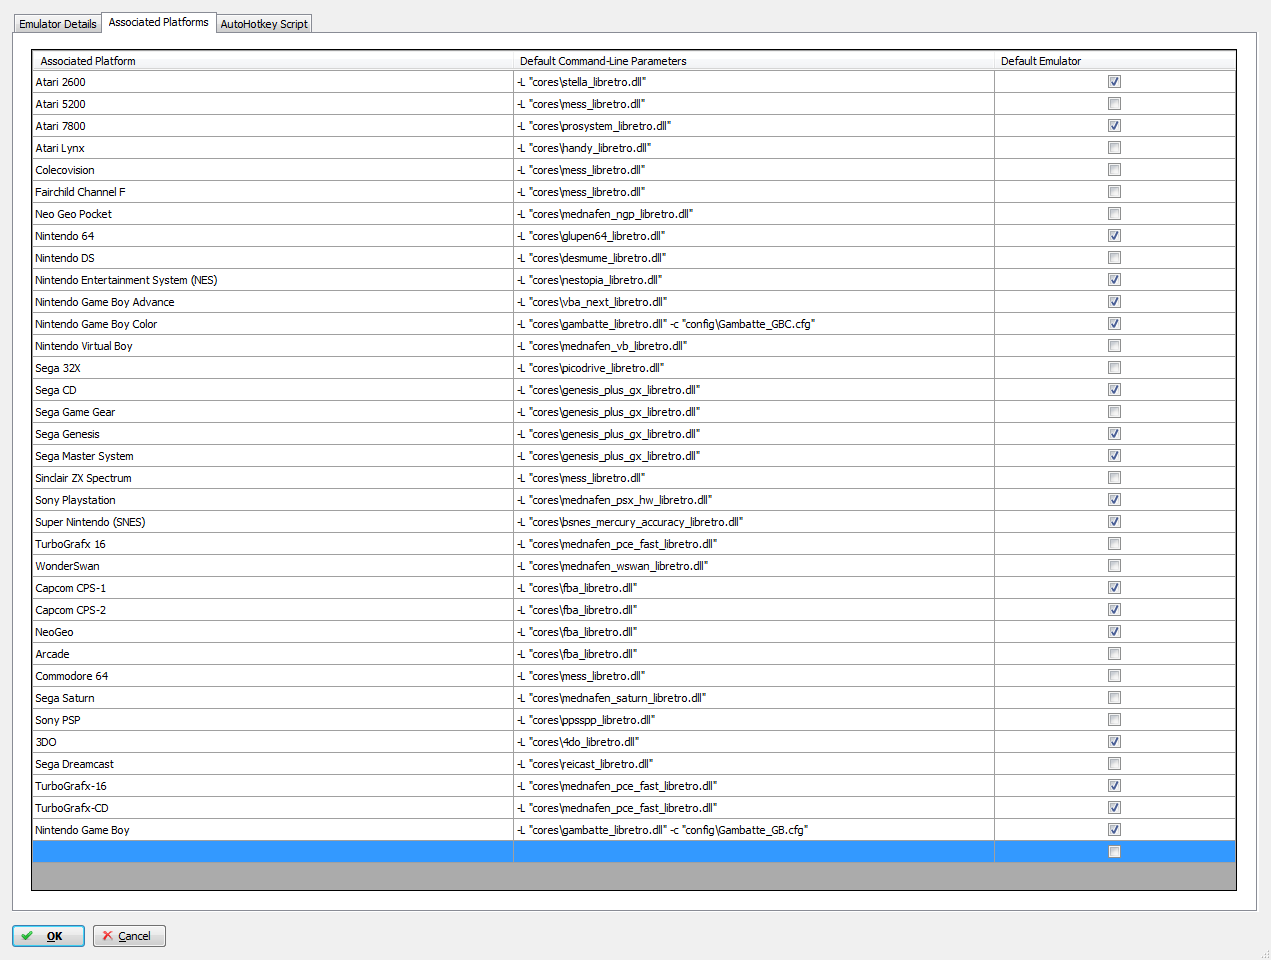1271x960 pixels.
Task: Edit the Gambatte_GB.cfg parameter cell
Action: 754,830
